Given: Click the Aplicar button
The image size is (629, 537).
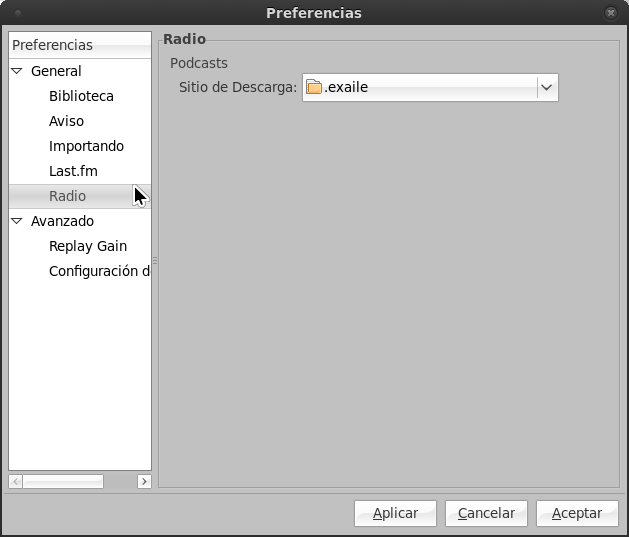Looking at the screenshot, I should click(395, 513).
